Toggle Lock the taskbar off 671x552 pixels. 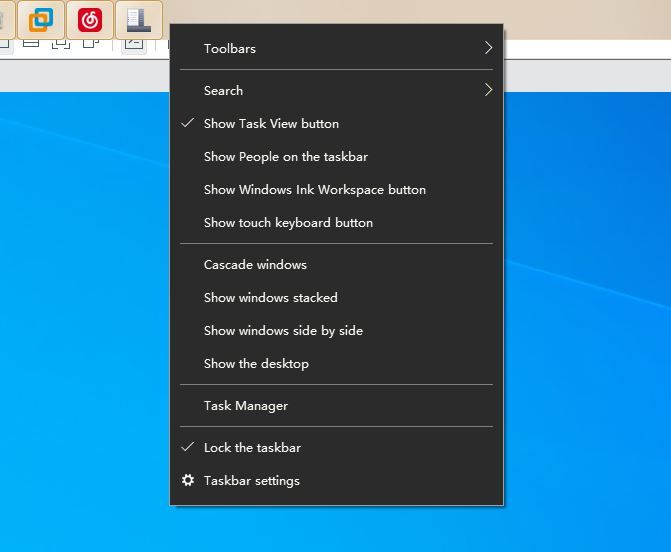pyautogui.click(x=336, y=447)
